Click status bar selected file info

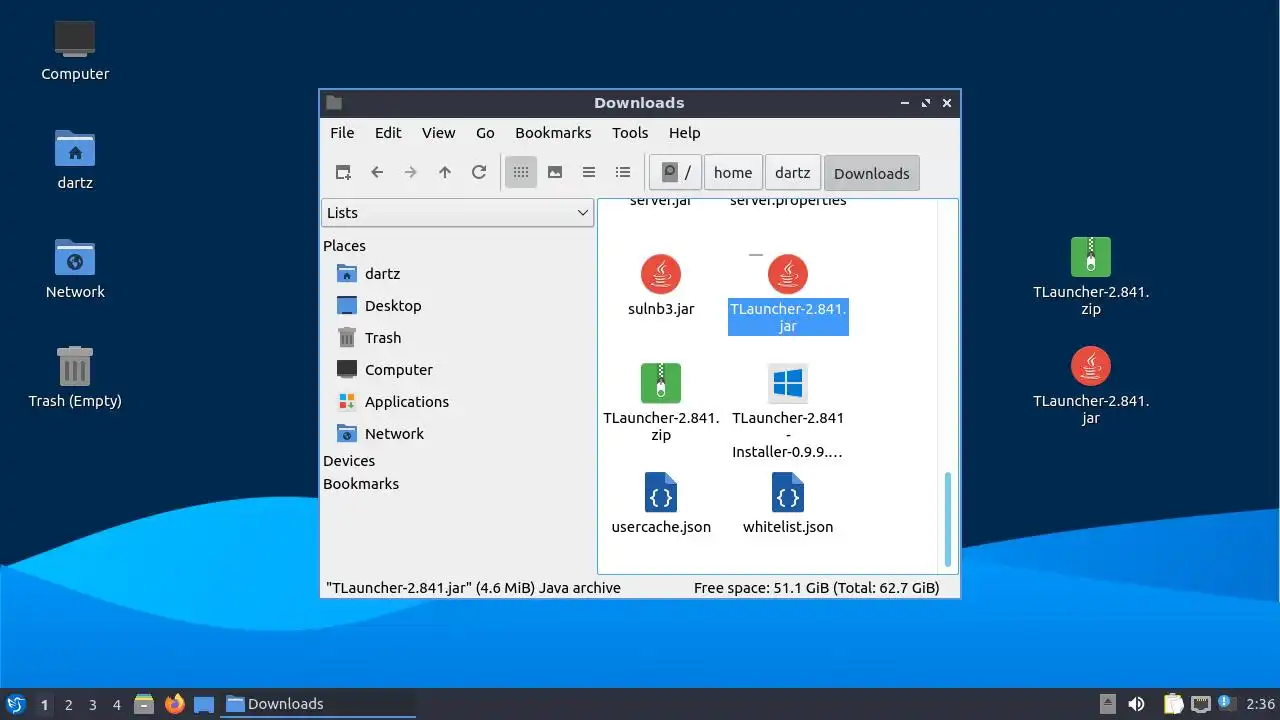[x=473, y=587]
